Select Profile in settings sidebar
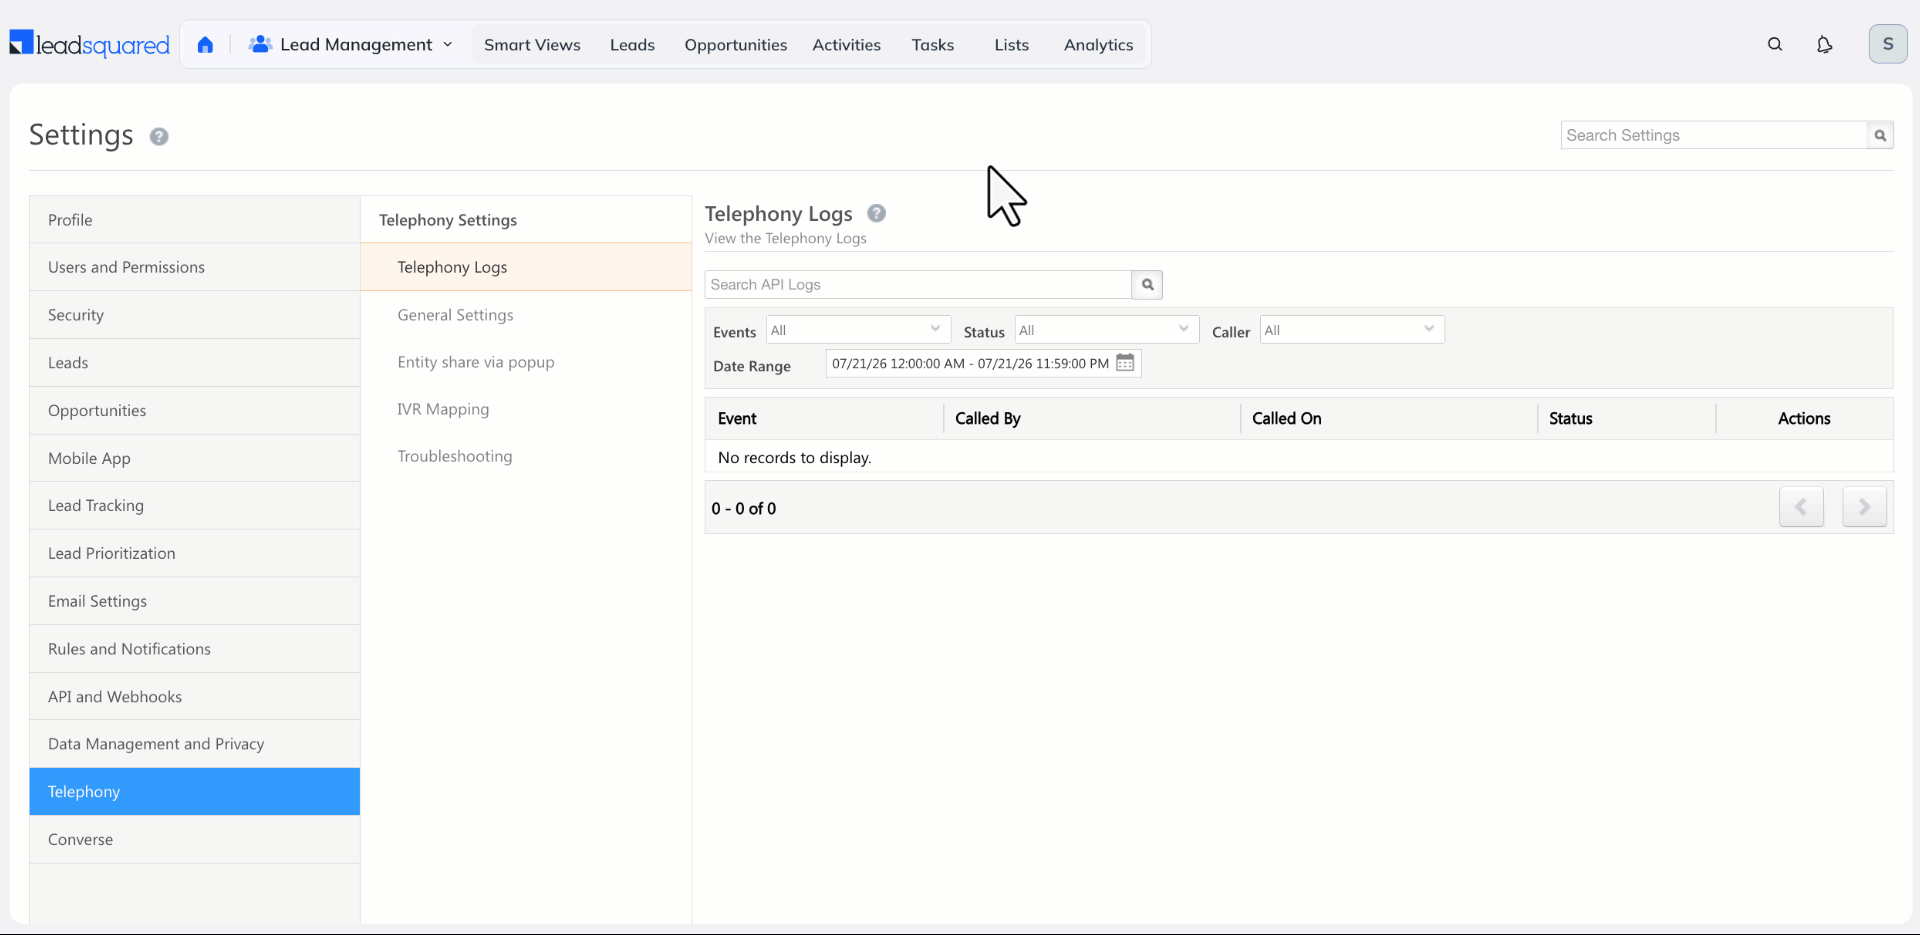The width and height of the screenshot is (1920, 935). (x=194, y=220)
